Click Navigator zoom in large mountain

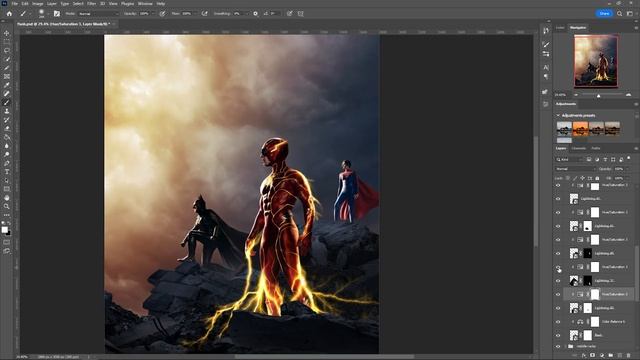tap(629, 95)
